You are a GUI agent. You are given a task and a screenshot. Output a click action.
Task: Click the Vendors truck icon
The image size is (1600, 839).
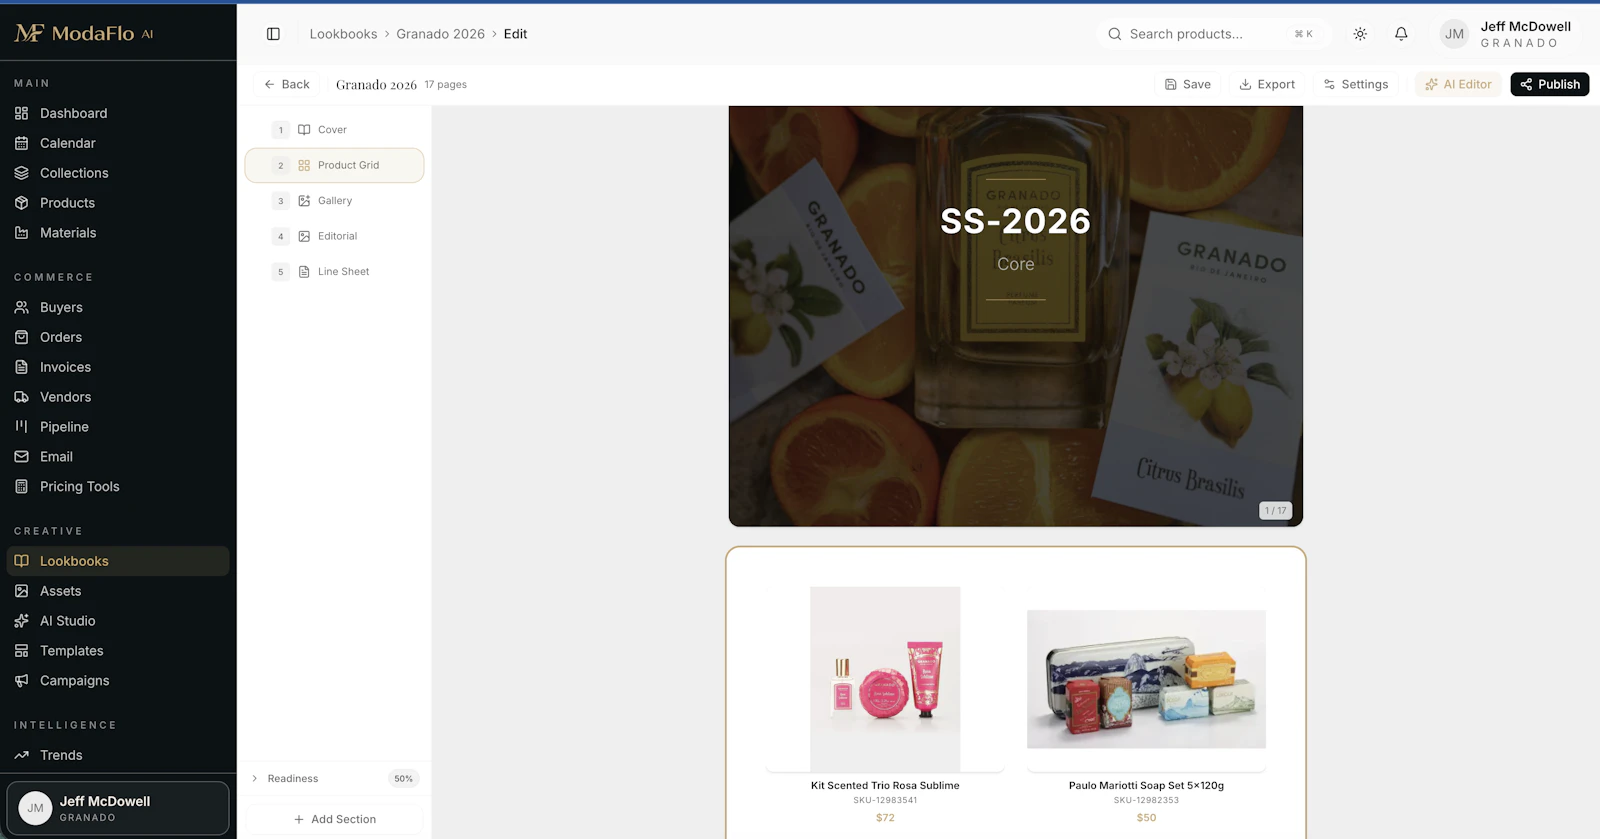coord(22,397)
